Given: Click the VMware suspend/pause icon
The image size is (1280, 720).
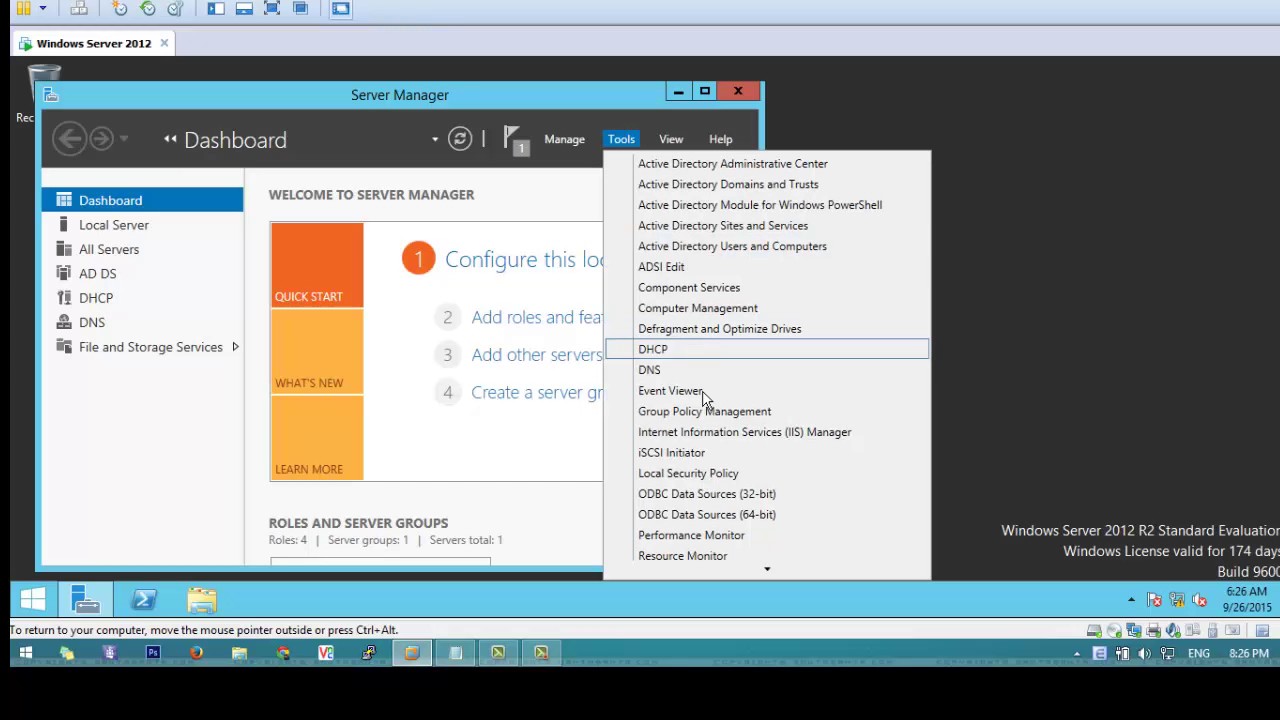Looking at the screenshot, I should [x=23, y=8].
